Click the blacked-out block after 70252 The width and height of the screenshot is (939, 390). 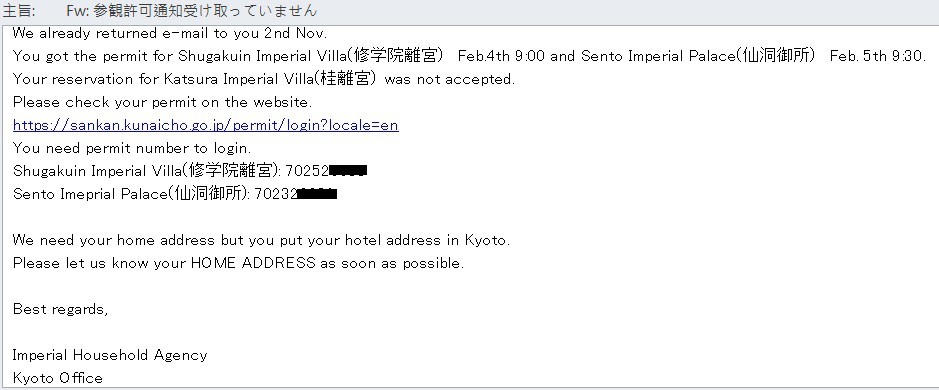348,171
